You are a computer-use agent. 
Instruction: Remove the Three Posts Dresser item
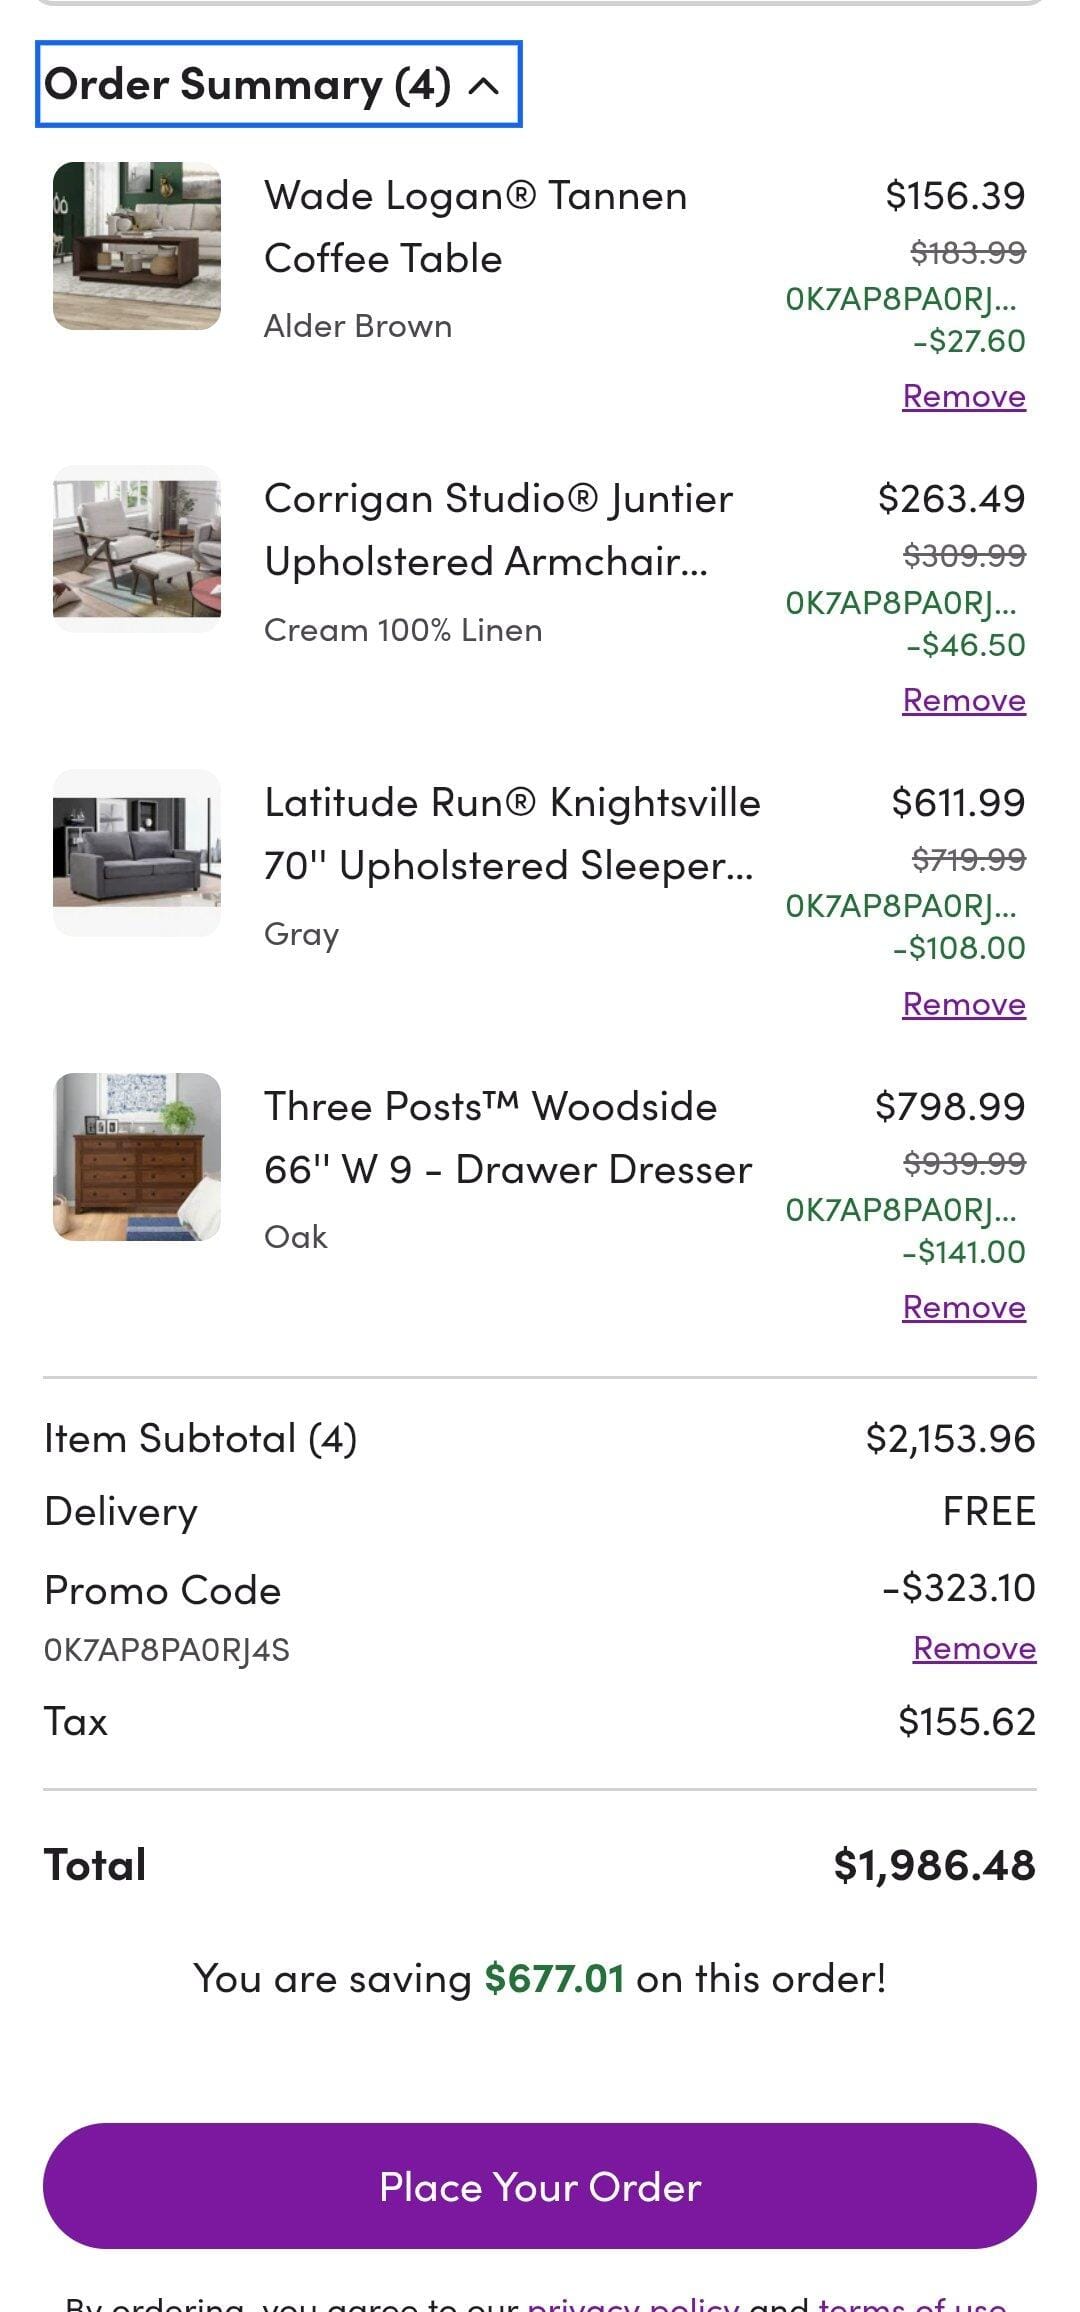(963, 1307)
